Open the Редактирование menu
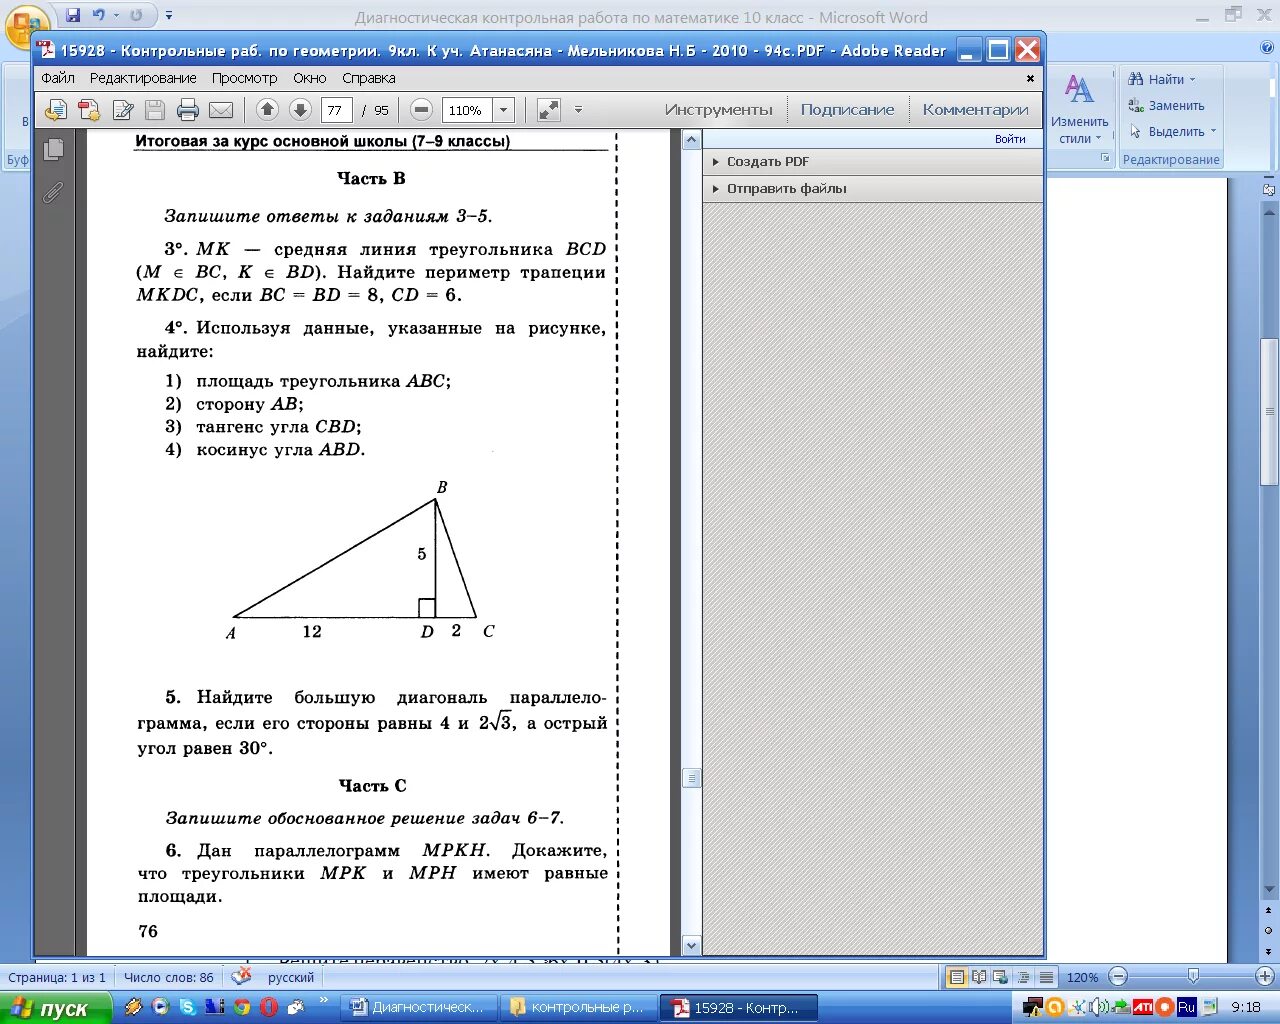Image resolution: width=1280 pixels, height=1024 pixels. click(x=143, y=78)
